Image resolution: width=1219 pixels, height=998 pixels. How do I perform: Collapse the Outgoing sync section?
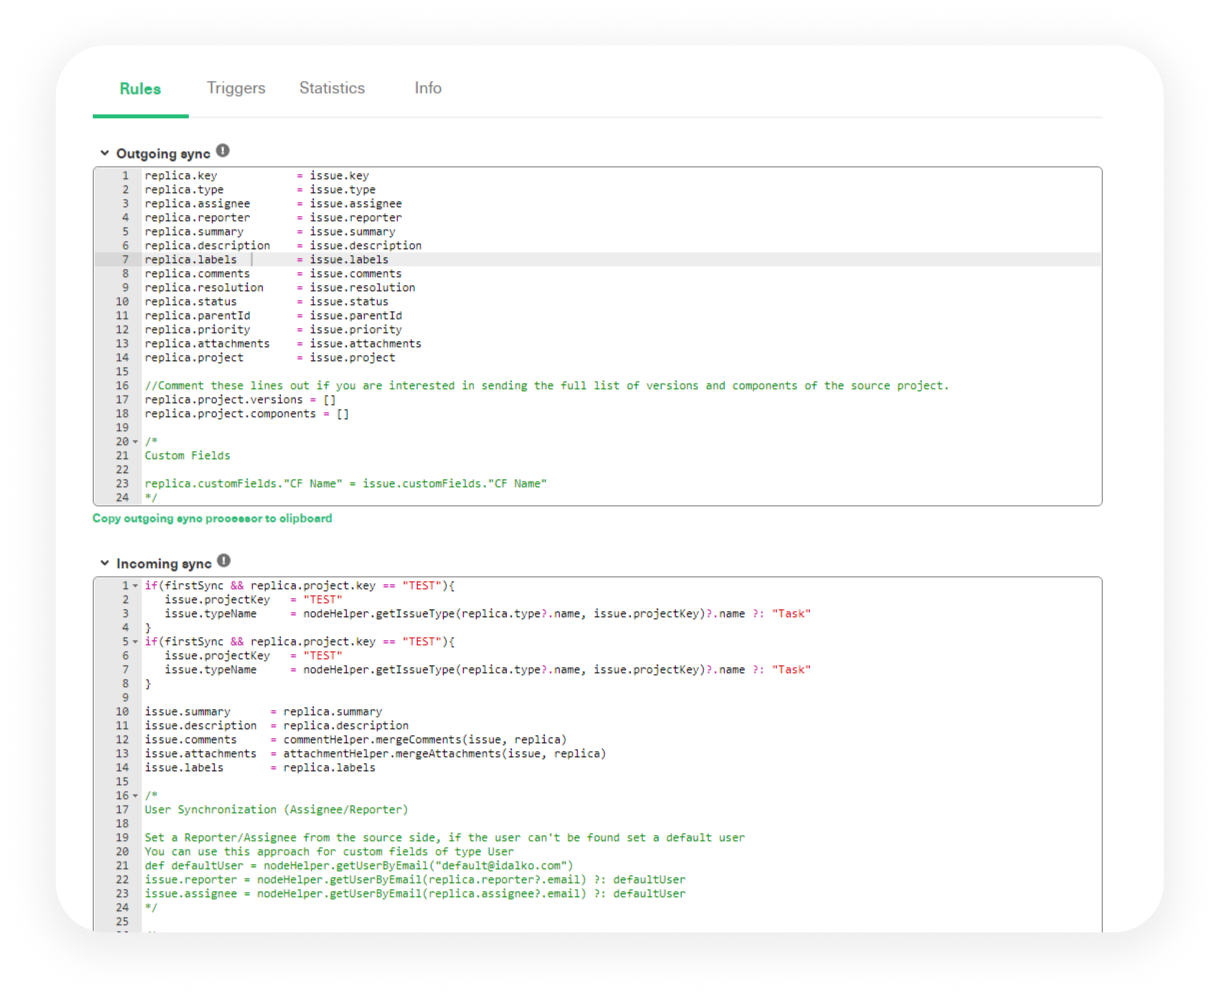(x=104, y=154)
